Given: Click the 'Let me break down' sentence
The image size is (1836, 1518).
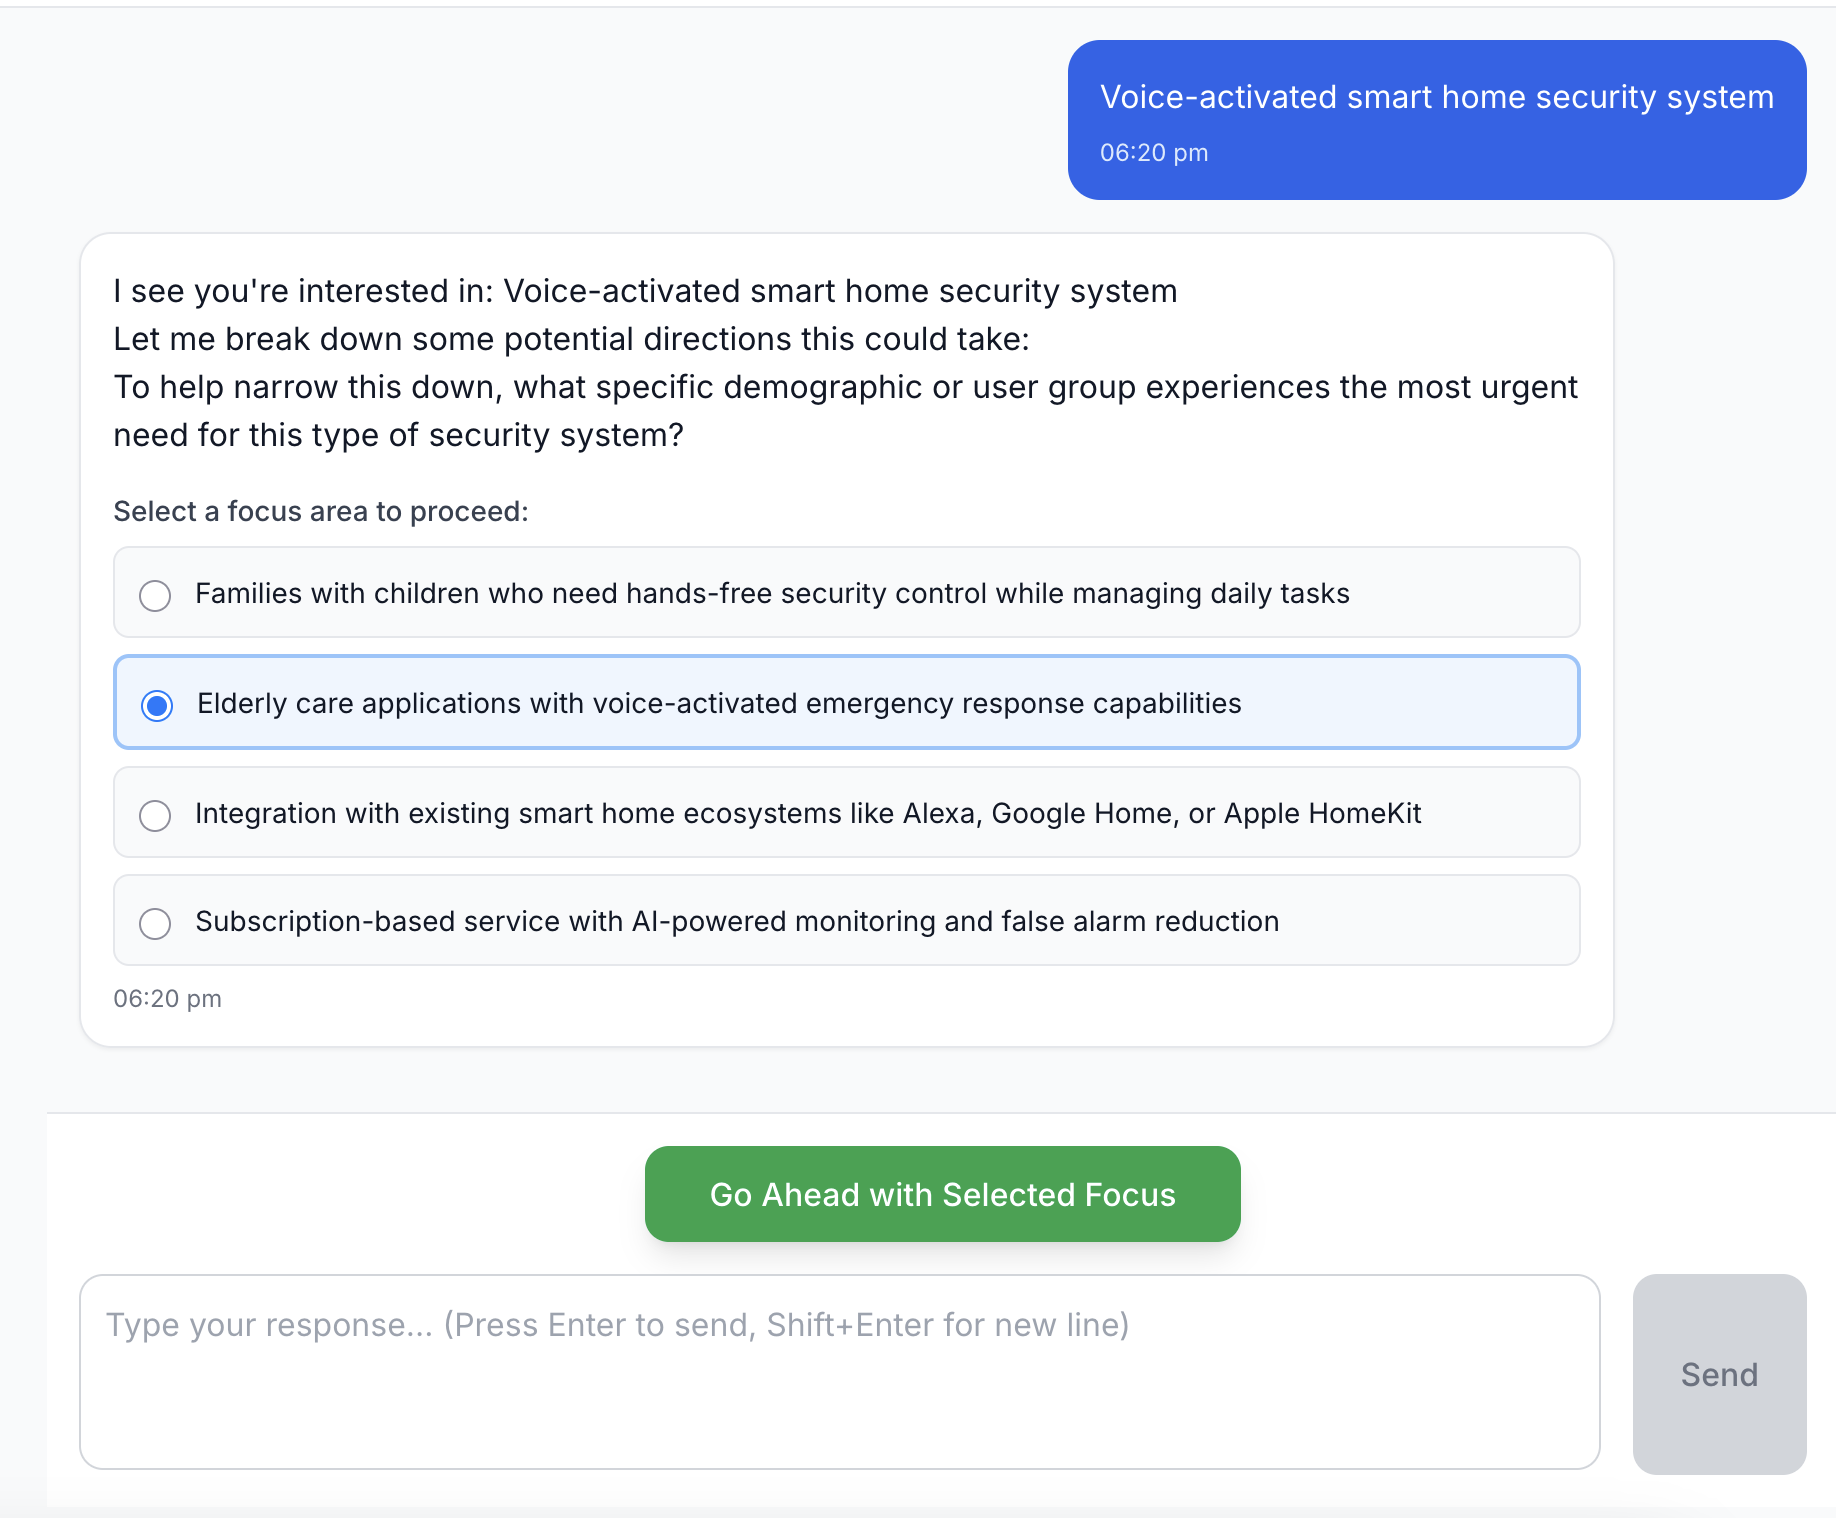Looking at the screenshot, I should point(570,339).
